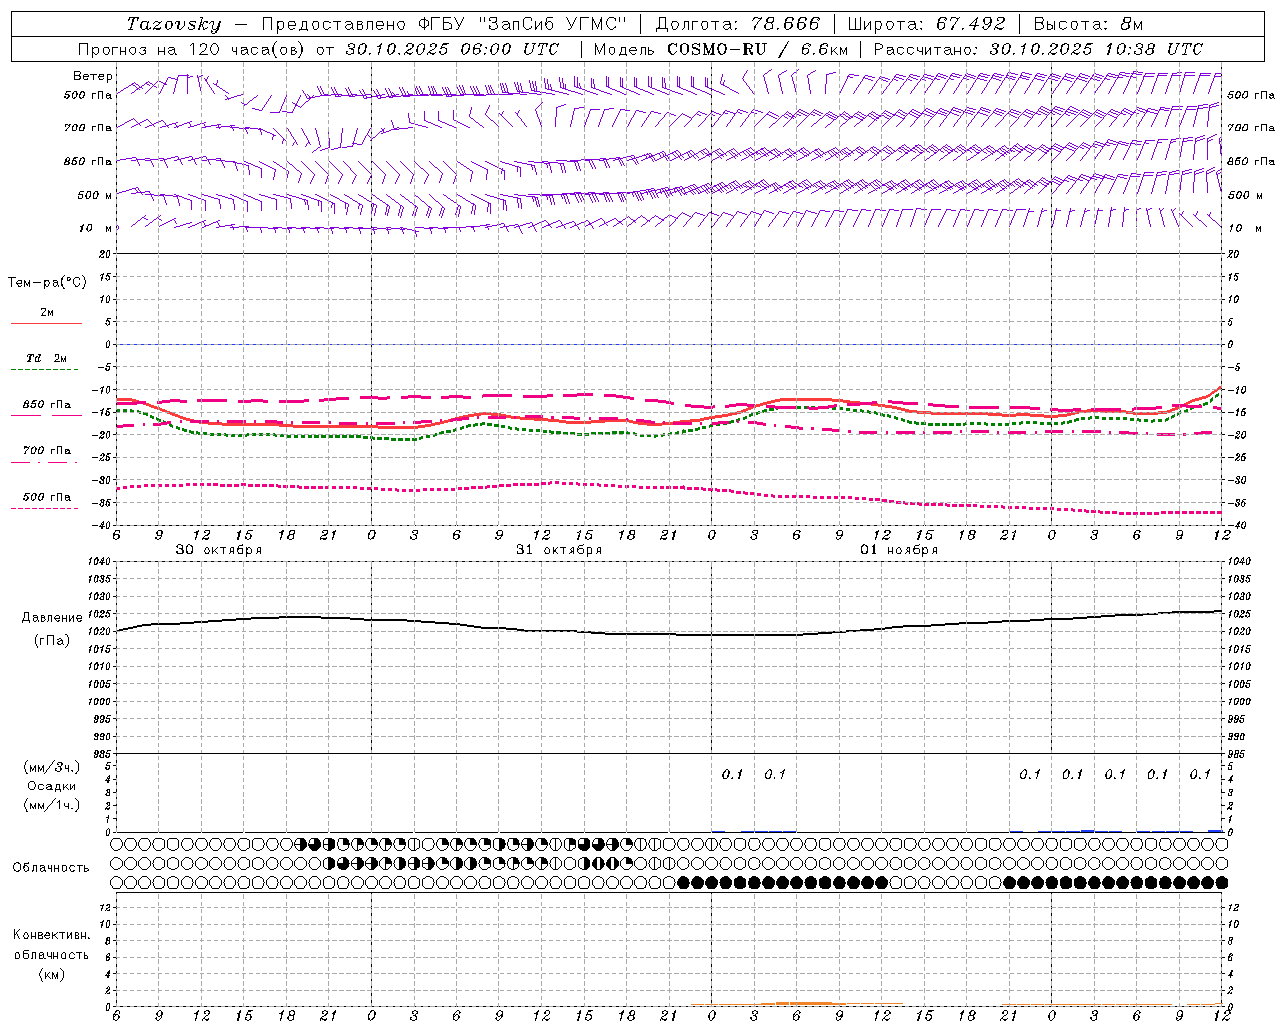Select the text Предоставлено ФГБУ "ЗапСиб УГМС"
Screen dimensions: 1280x1024
444,24
